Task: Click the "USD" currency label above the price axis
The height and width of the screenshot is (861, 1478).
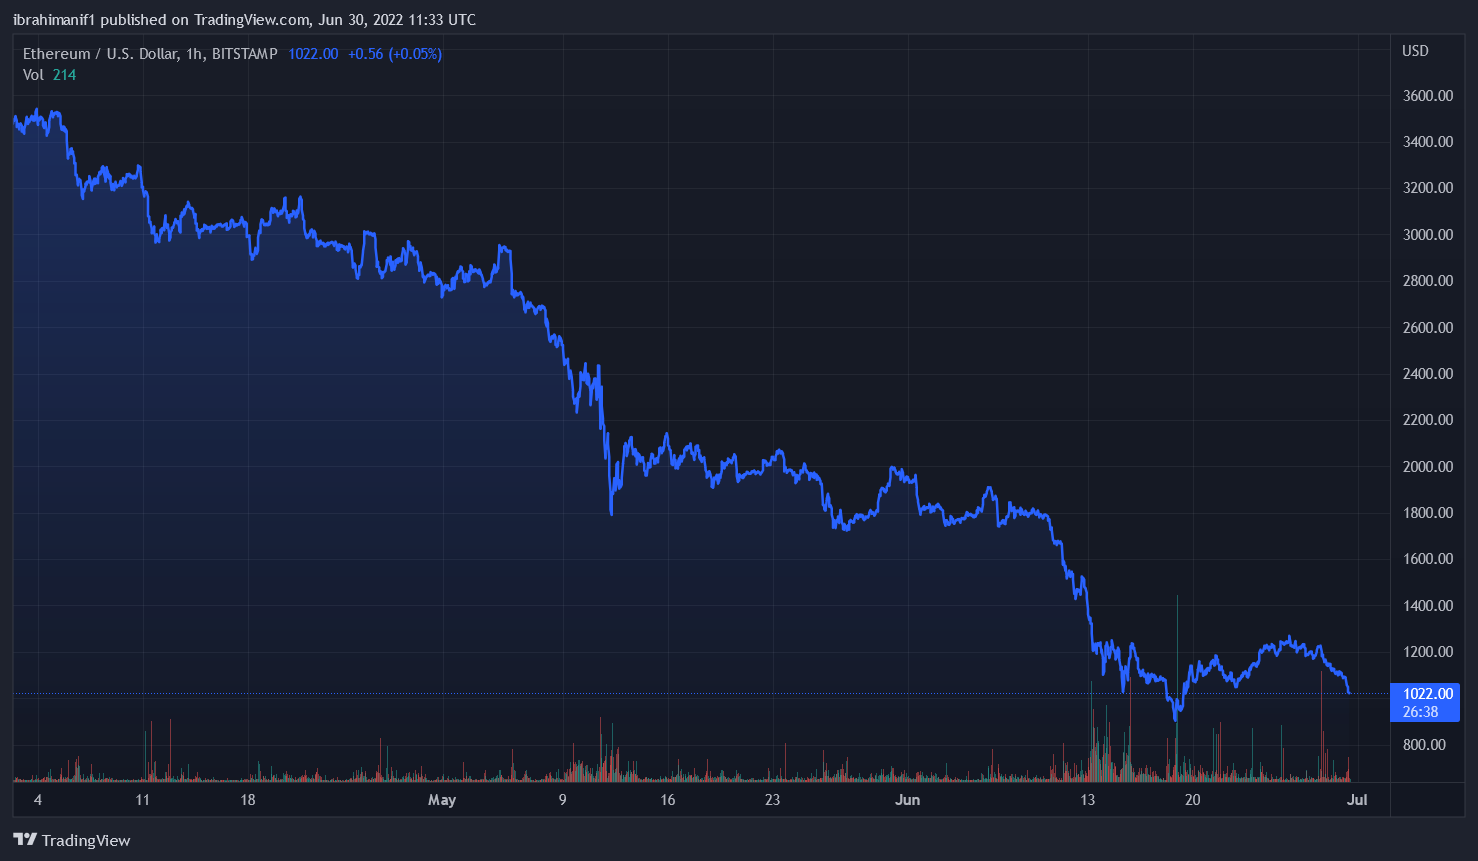Action: tap(1415, 51)
